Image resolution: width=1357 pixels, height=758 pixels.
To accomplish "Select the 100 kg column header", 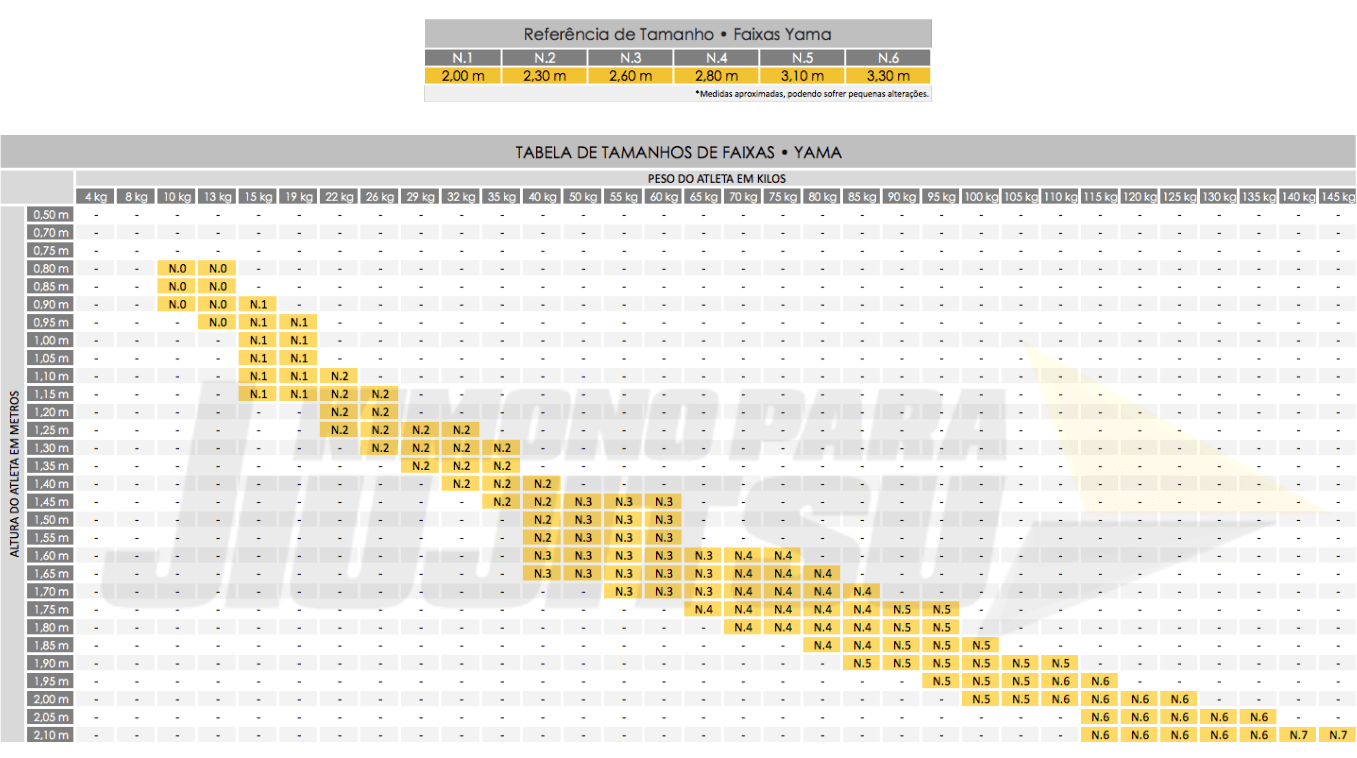I will coord(980,196).
